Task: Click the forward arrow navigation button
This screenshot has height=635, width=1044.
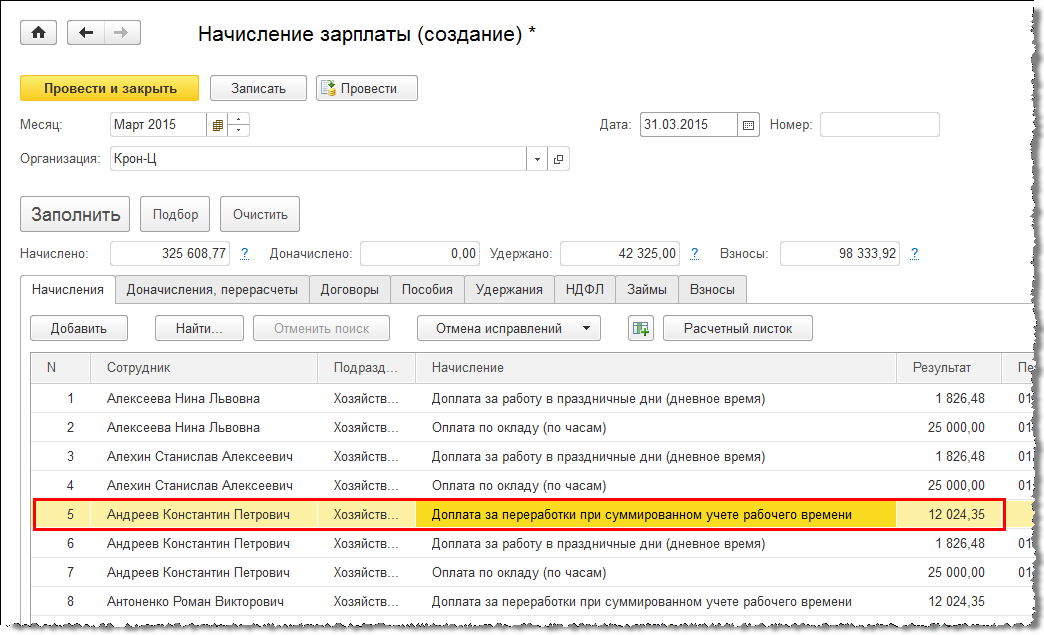Action: 122,33
